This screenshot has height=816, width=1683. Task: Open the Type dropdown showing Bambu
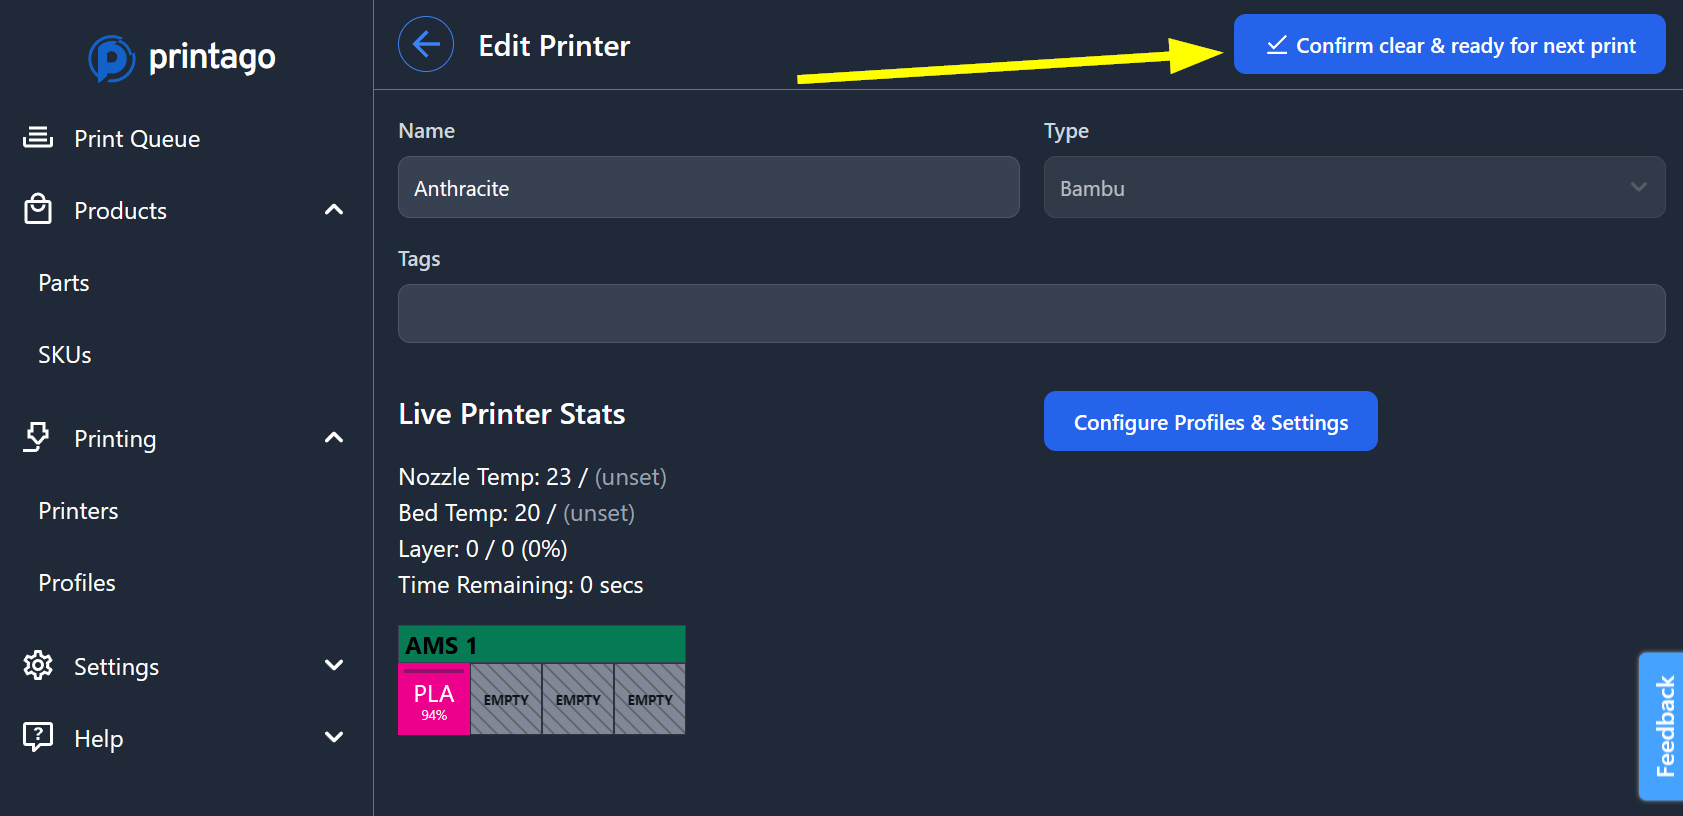point(1354,187)
